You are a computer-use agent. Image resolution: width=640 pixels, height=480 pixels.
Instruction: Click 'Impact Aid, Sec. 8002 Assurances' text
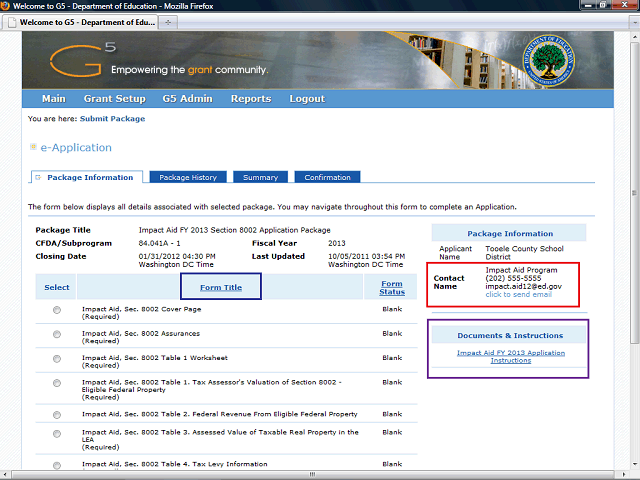pyautogui.click(x=141, y=333)
